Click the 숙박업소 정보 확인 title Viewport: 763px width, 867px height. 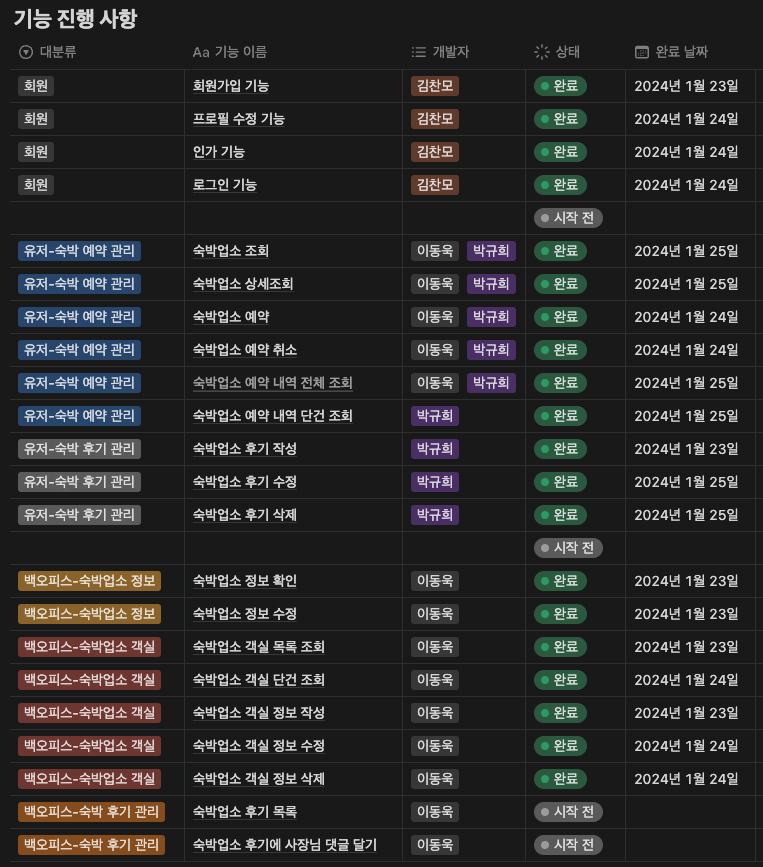click(244, 581)
